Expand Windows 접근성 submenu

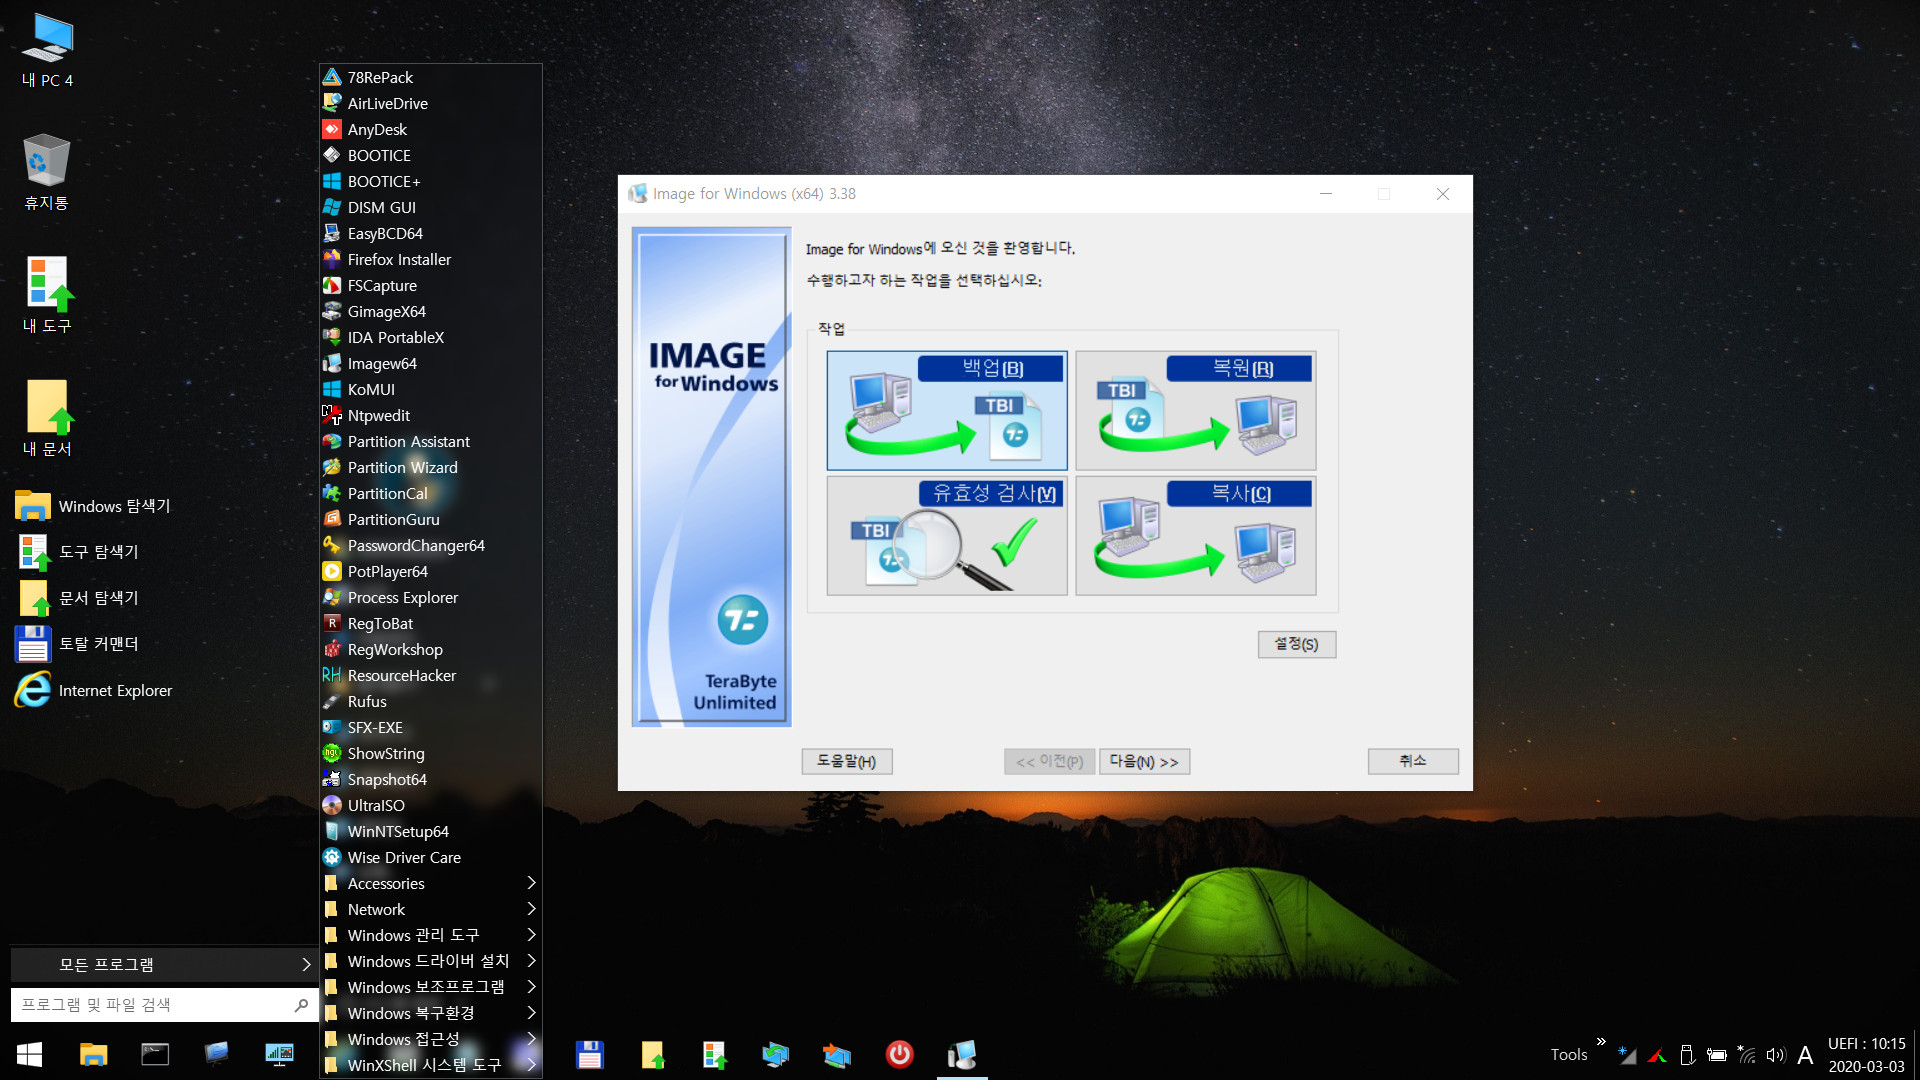(x=431, y=1039)
